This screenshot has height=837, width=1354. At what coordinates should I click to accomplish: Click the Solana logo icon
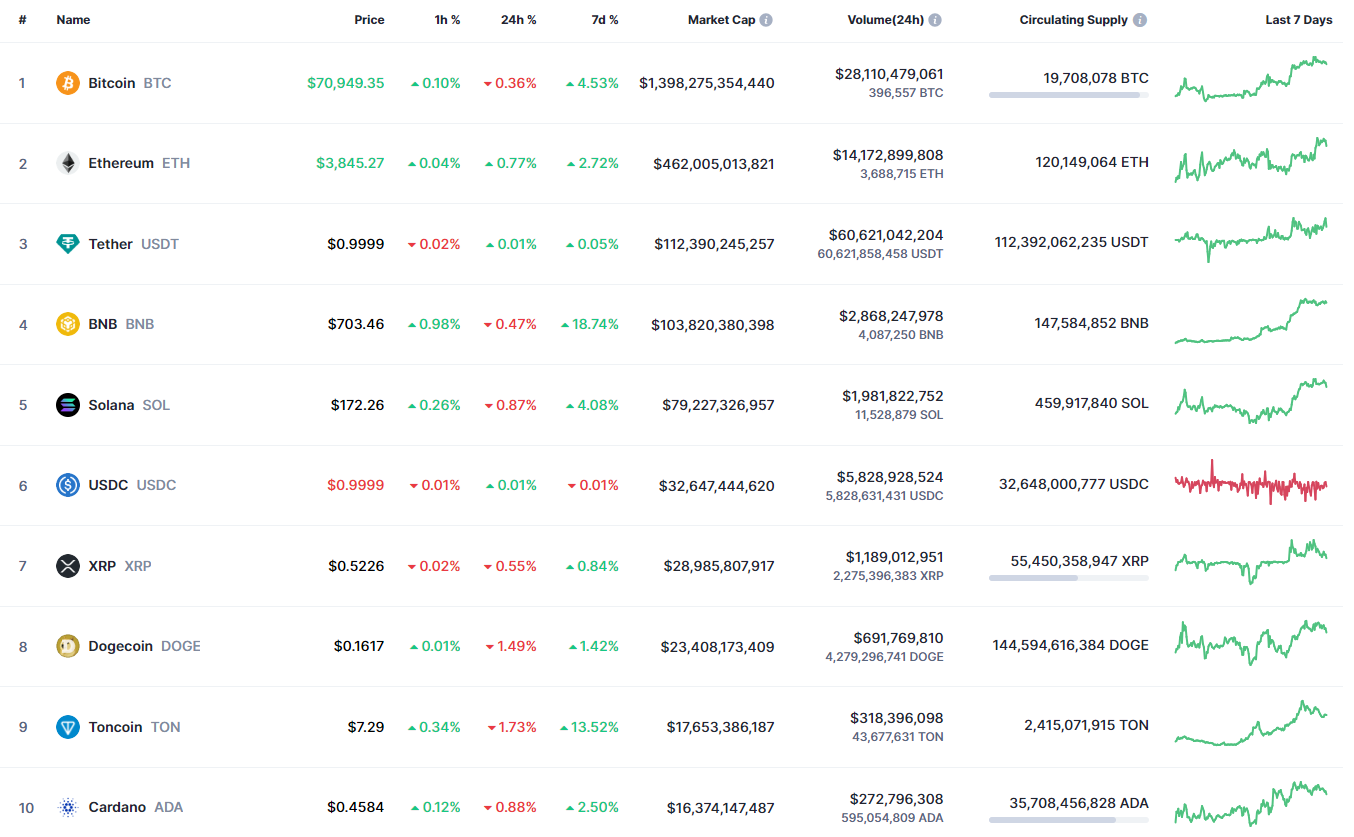coord(68,405)
